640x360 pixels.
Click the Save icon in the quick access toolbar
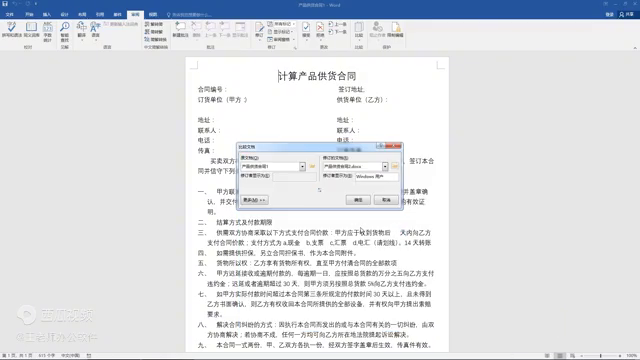5,4
